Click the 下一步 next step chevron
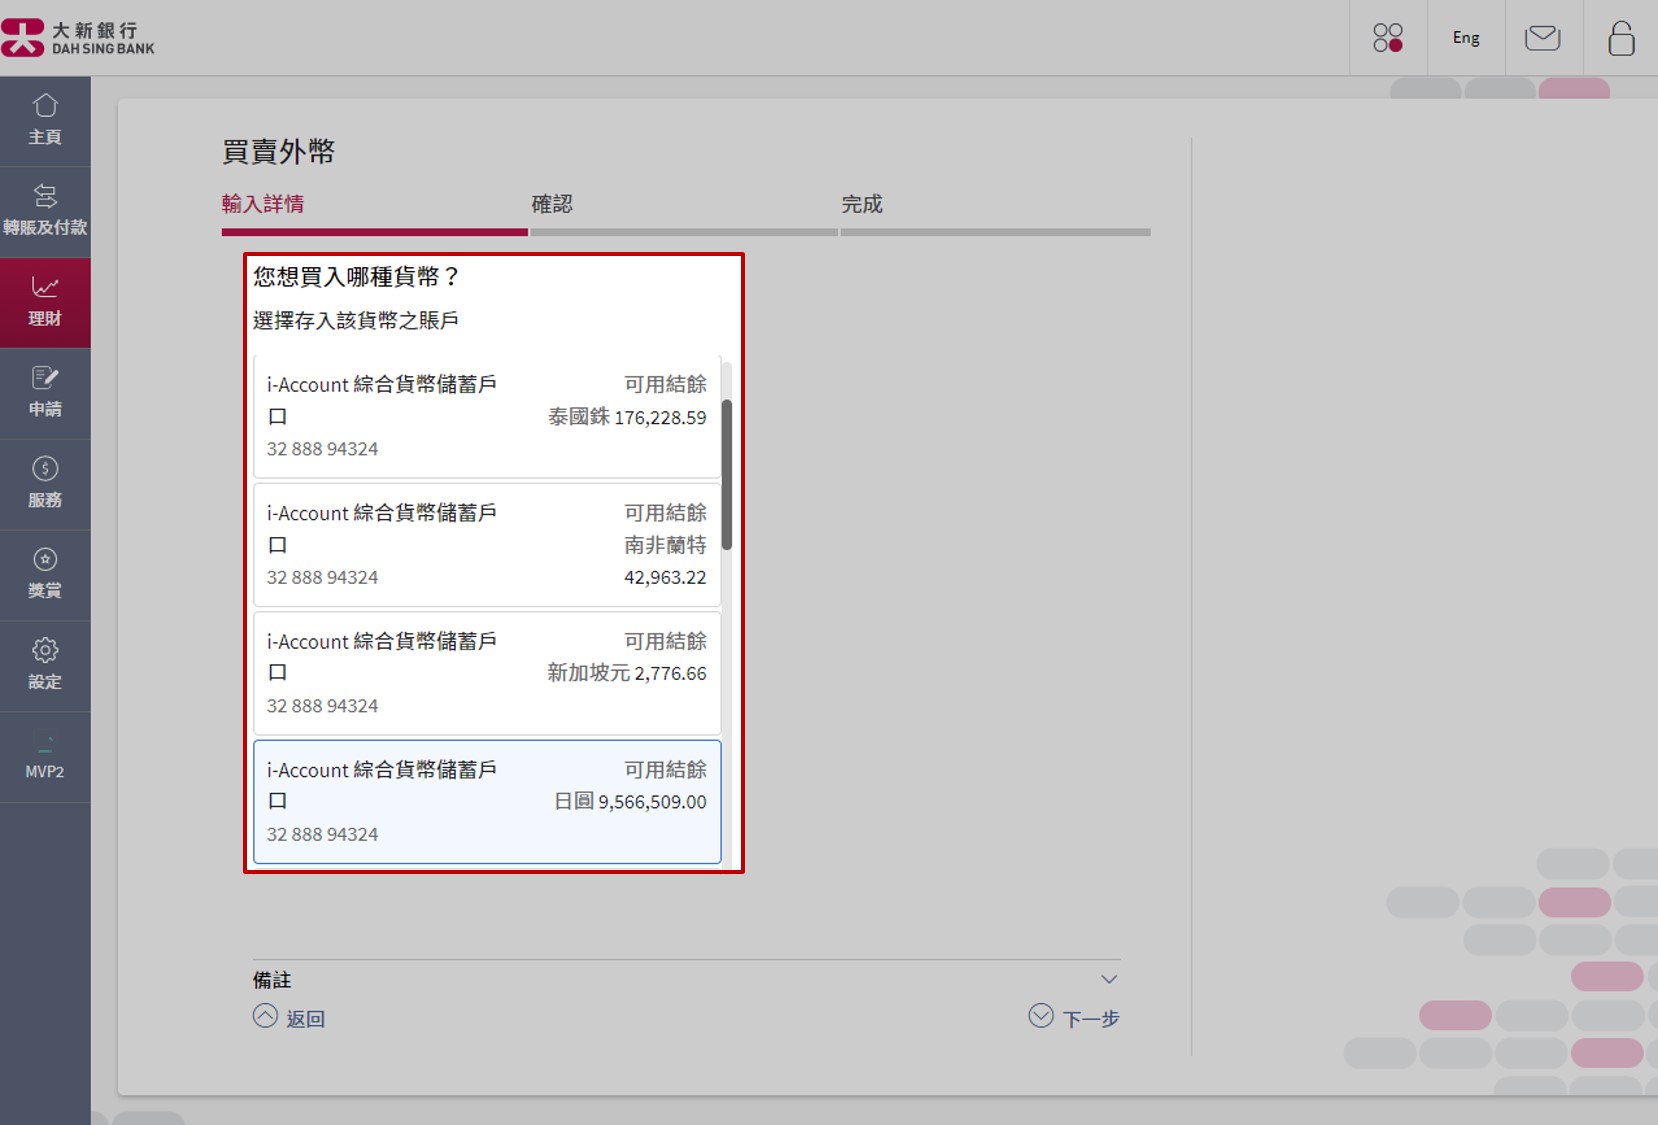 click(x=1075, y=1017)
